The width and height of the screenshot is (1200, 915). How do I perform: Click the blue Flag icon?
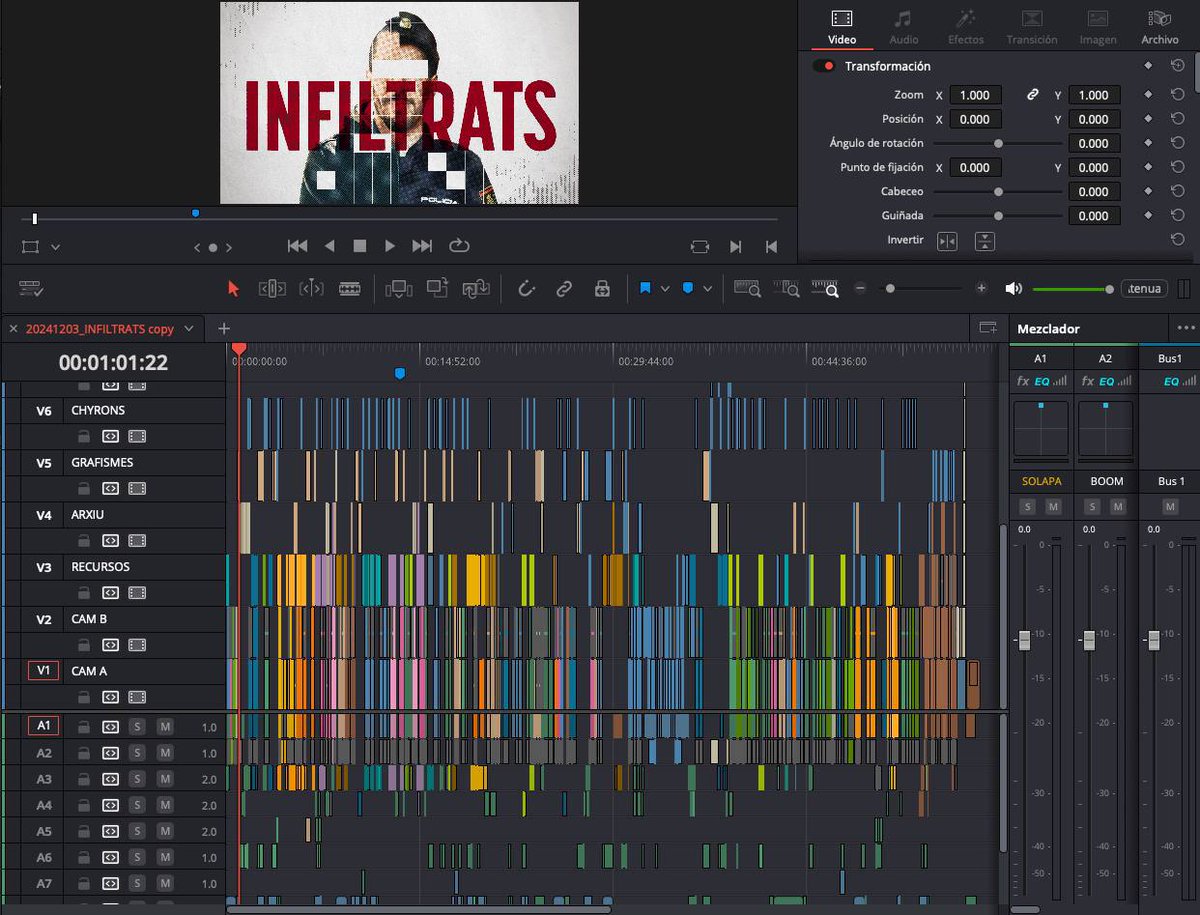tap(645, 288)
